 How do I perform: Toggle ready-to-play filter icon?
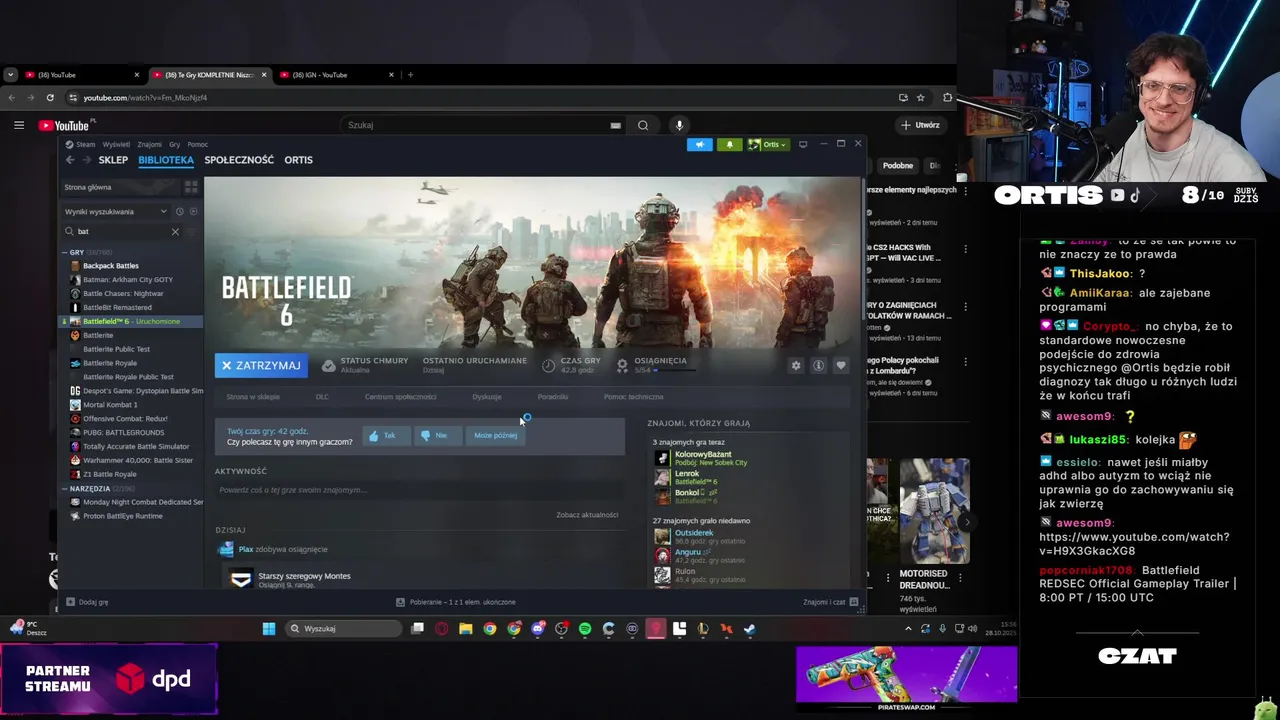coord(194,211)
